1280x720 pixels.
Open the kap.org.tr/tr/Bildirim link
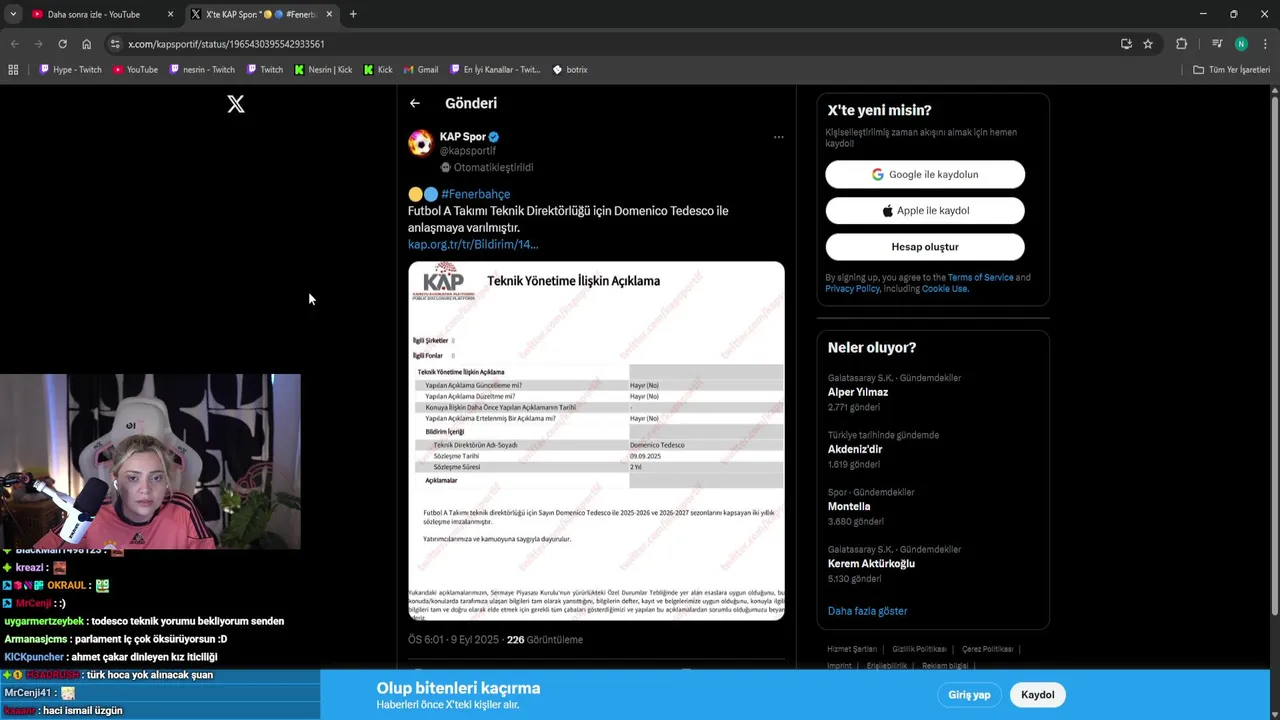(473, 244)
